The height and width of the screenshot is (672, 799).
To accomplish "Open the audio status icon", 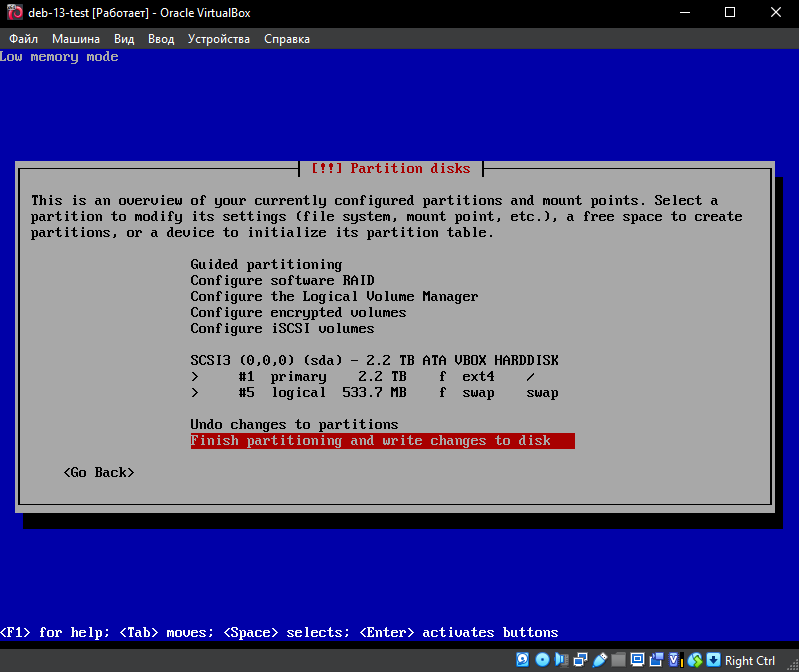I will point(561,660).
